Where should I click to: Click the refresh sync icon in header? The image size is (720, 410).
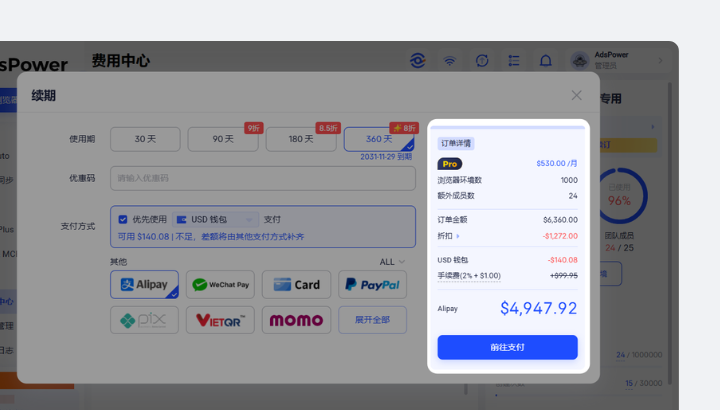tap(482, 61)
